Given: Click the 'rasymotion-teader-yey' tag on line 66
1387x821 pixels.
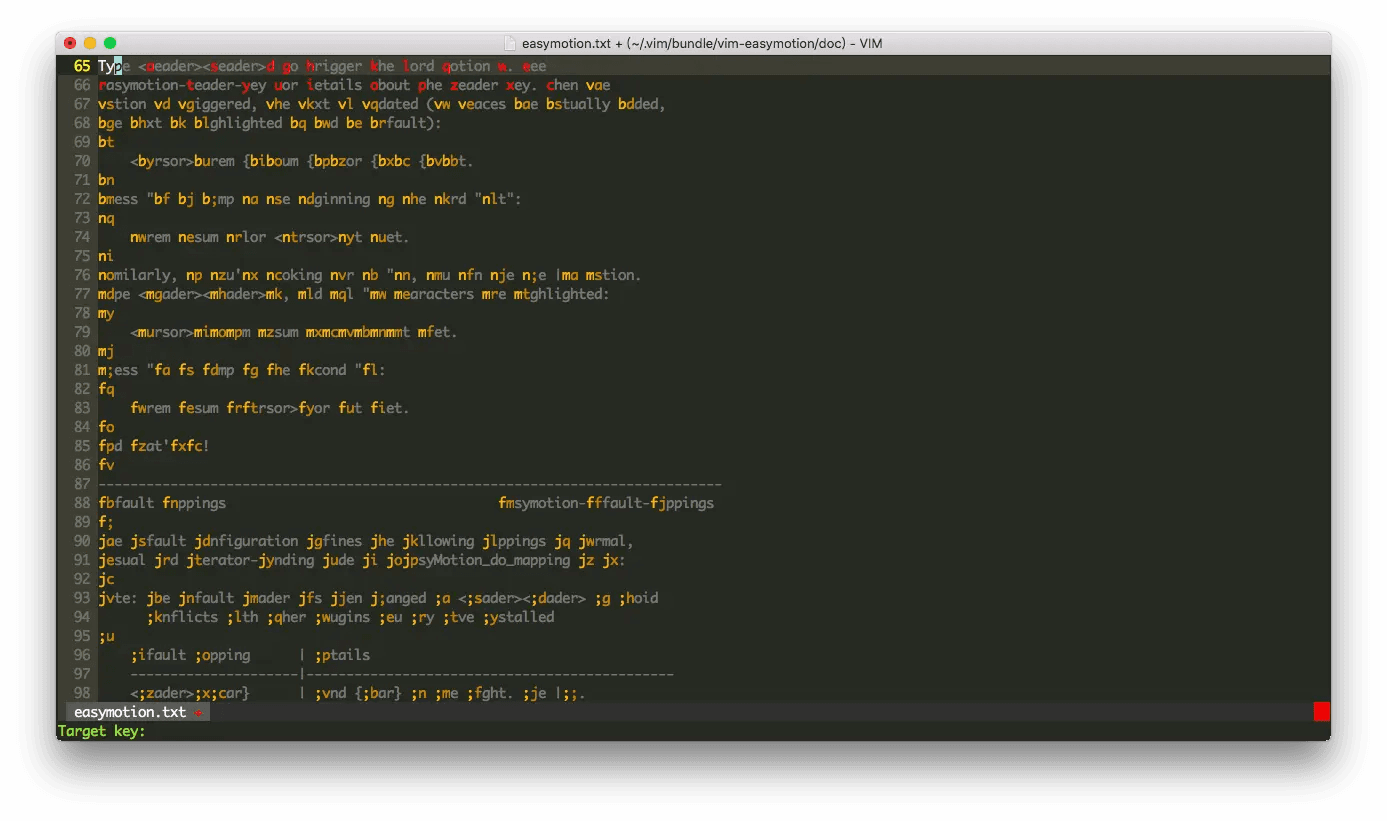Looking at the screenshot, I should tap(182, 85).
